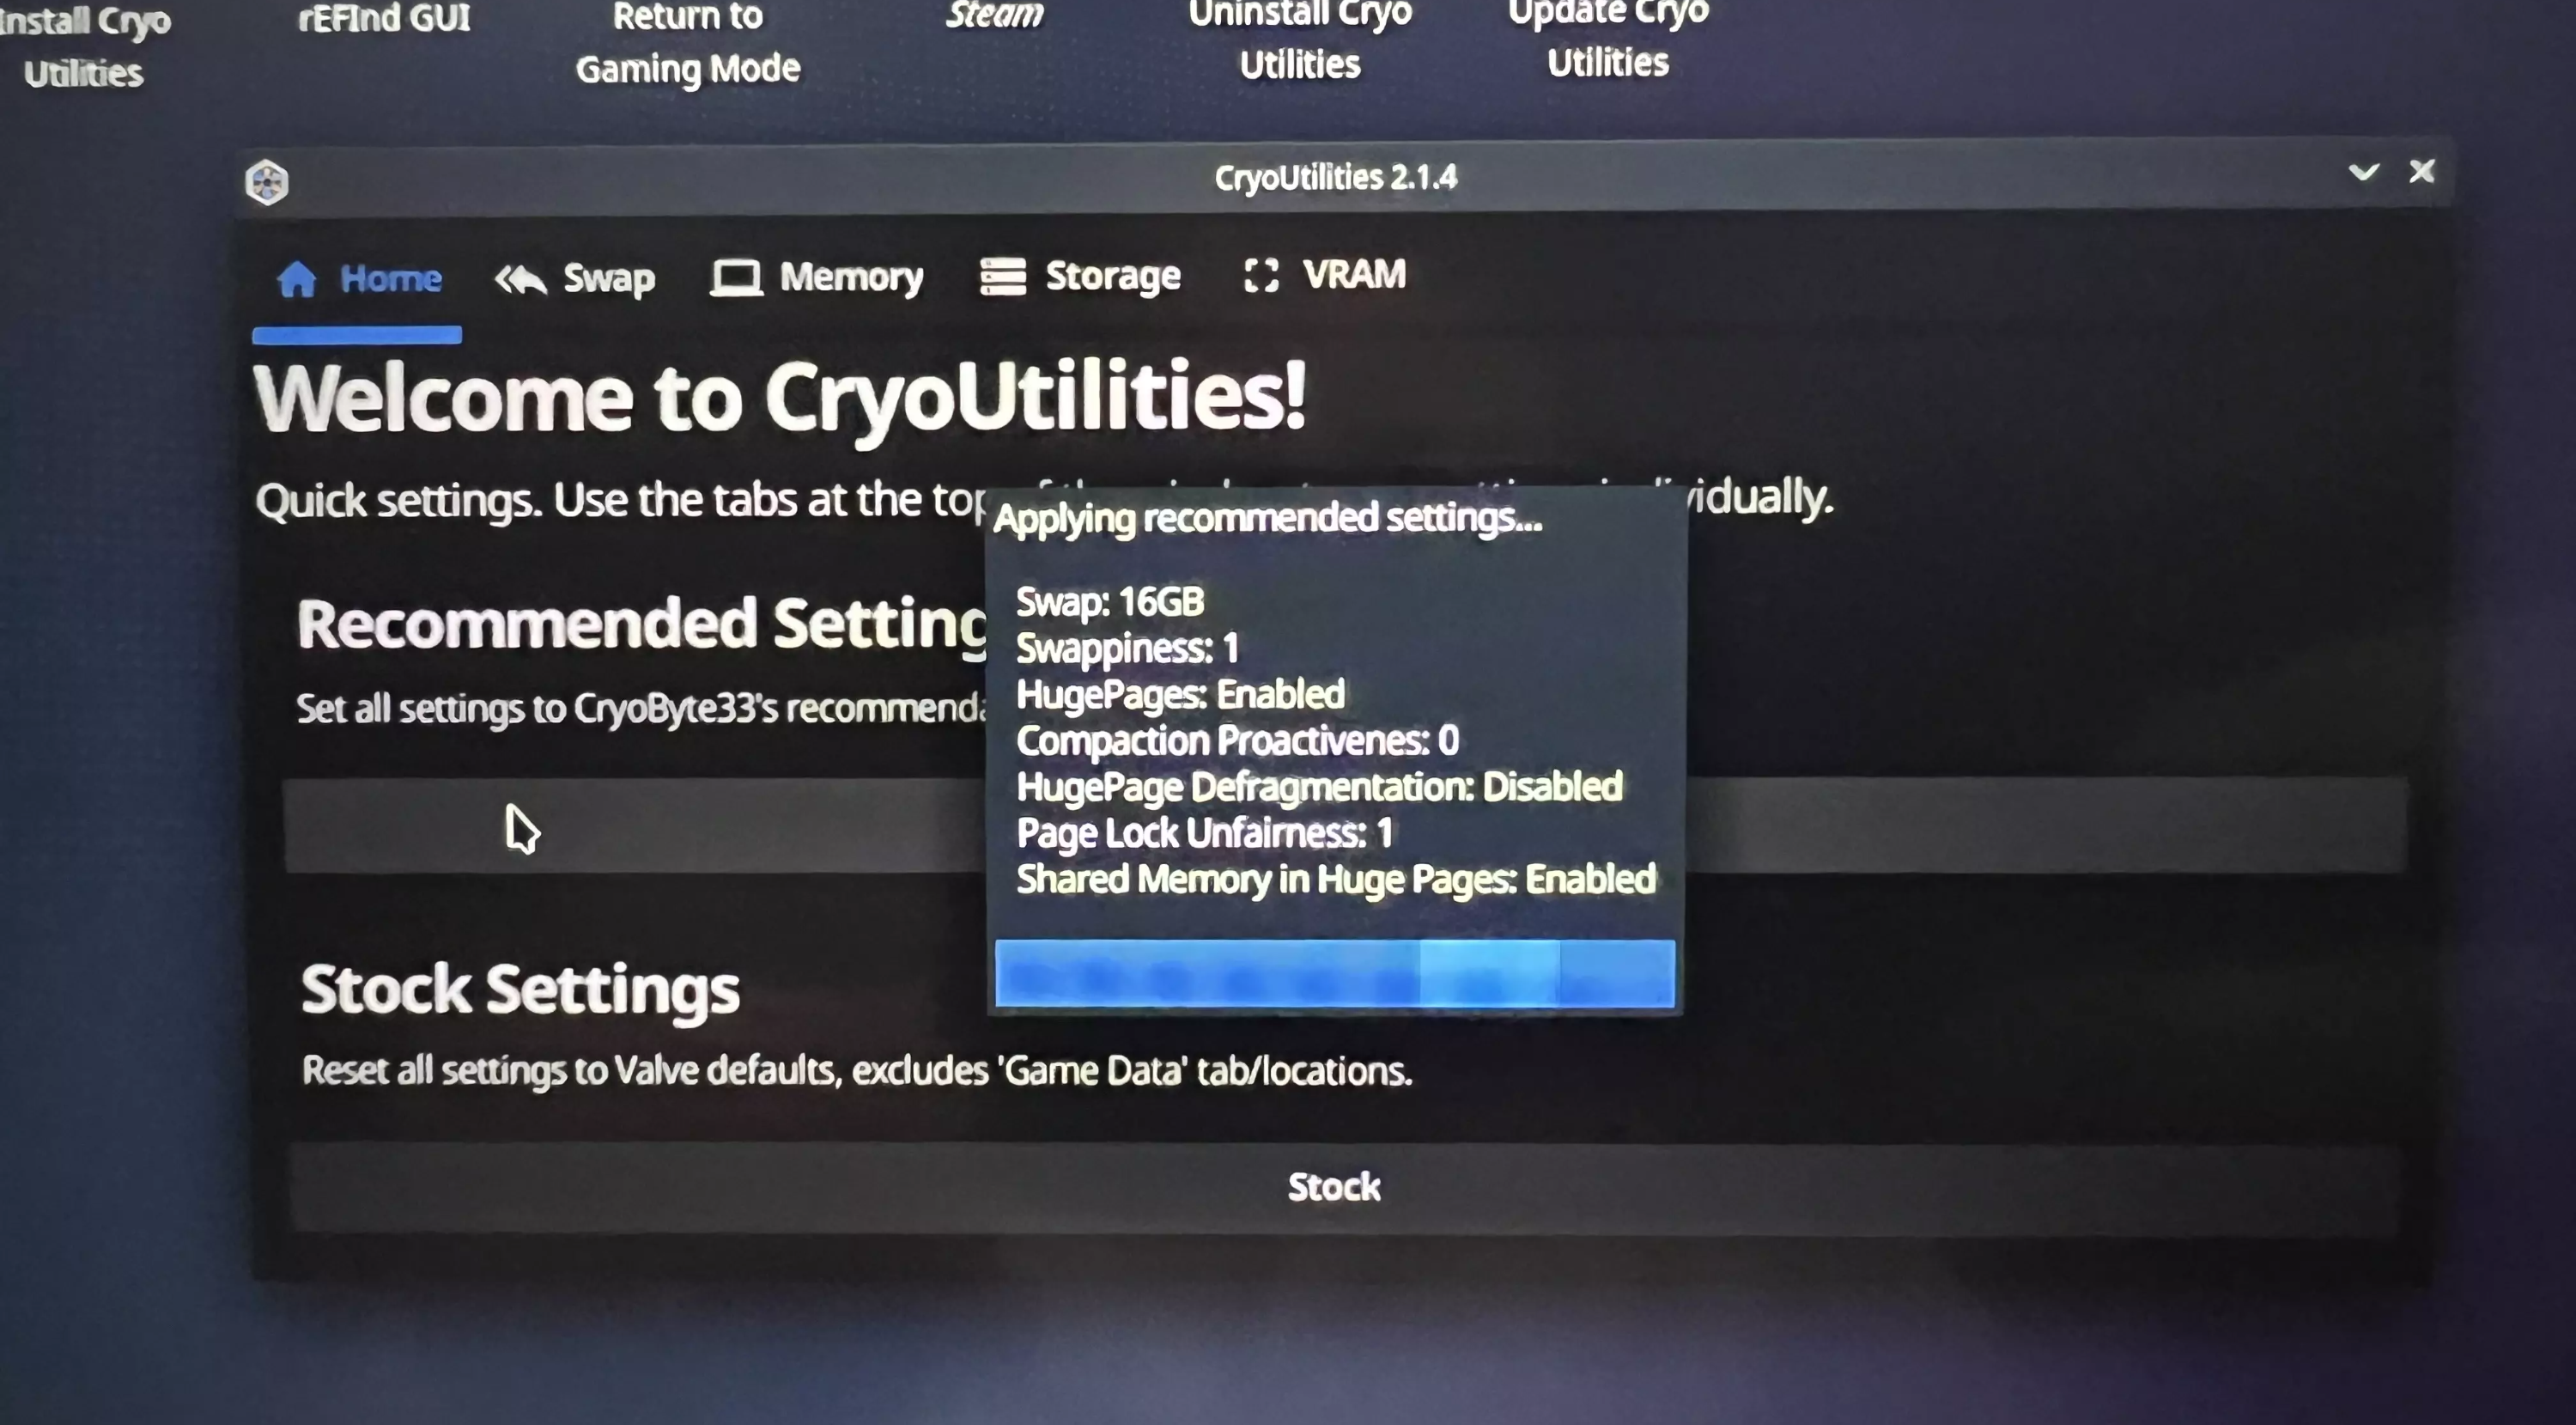Toggle HugePage Defragmentation disabled setting

tap(1317, 784)
